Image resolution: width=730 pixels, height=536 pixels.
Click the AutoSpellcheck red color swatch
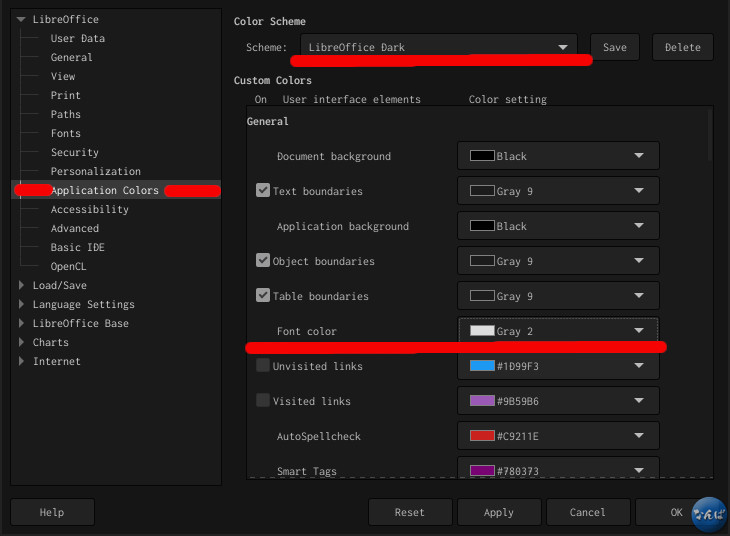click(x=482, y=436)
